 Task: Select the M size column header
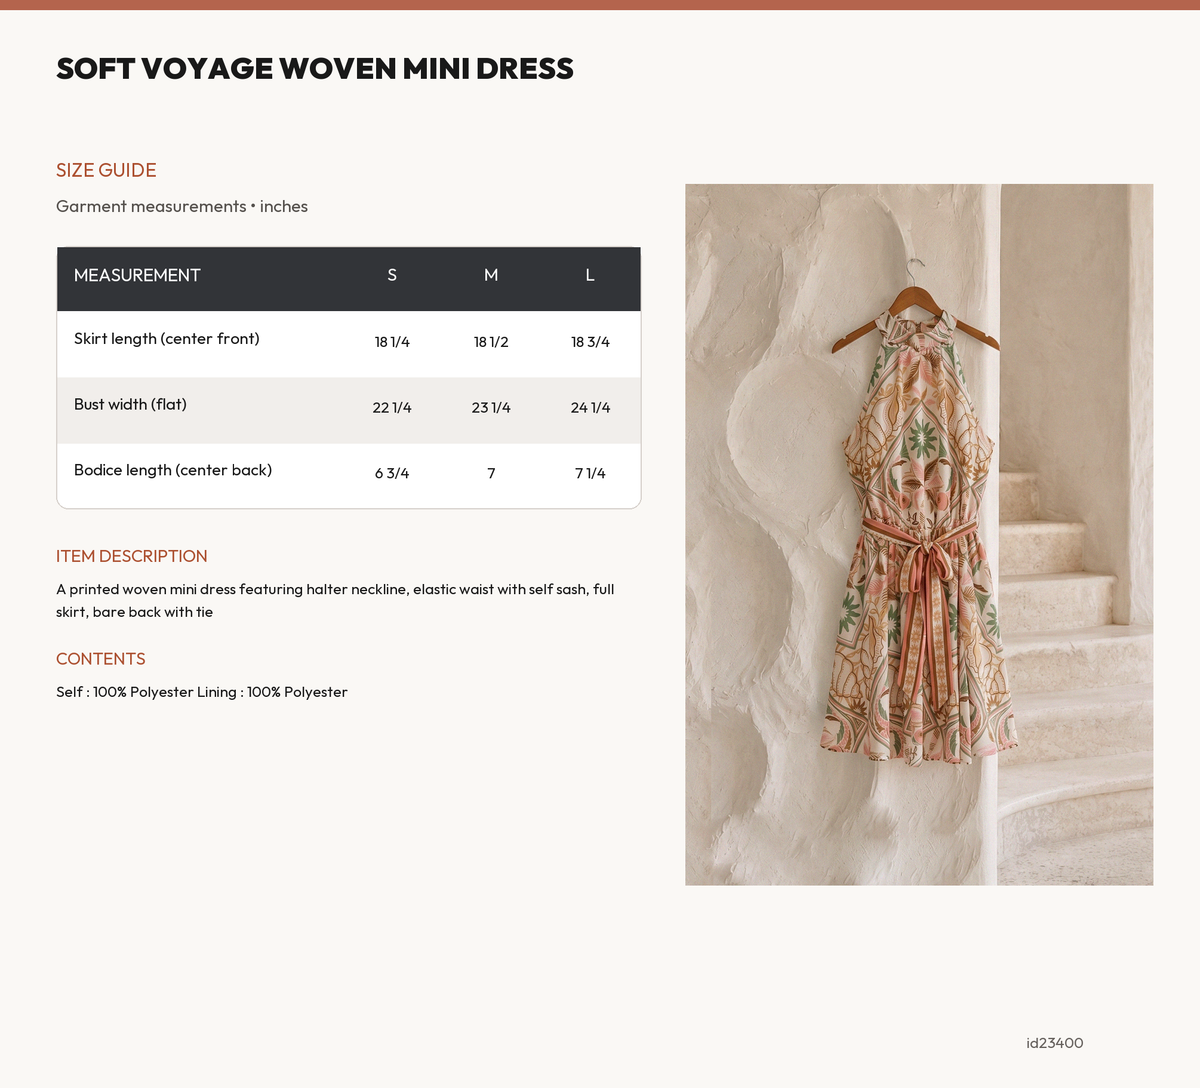click(491, 275)
